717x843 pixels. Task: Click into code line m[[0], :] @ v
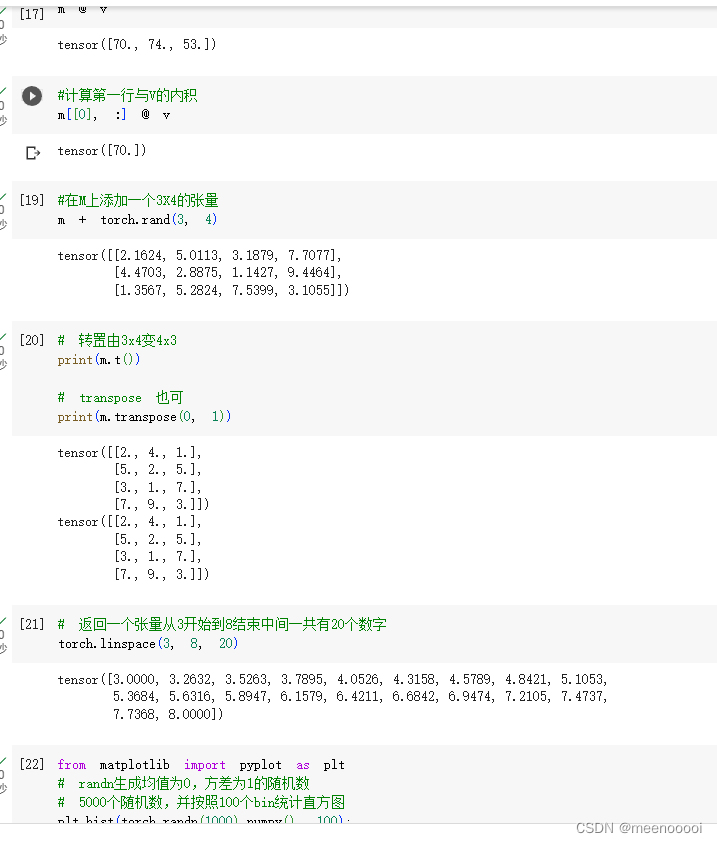(x=114, y=115)
